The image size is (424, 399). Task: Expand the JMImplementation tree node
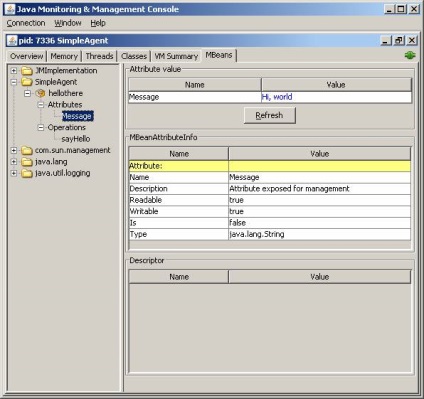[x=14, y=71]
